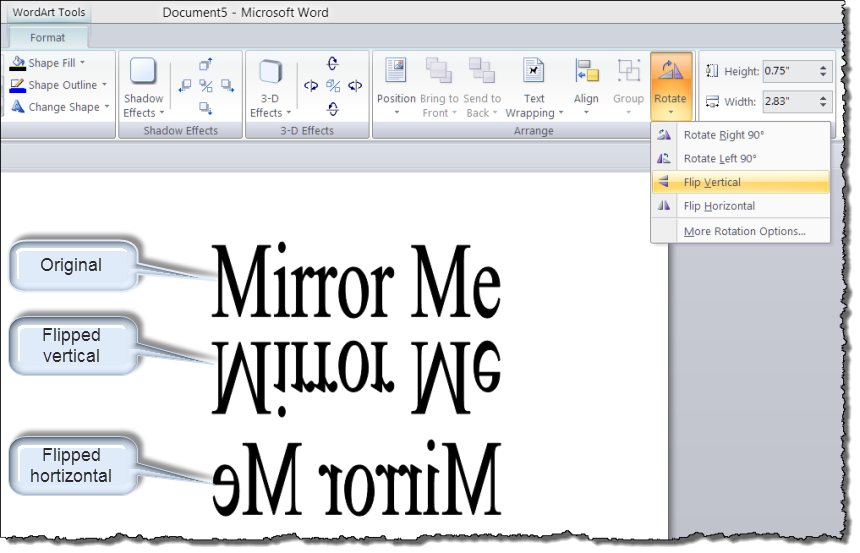This screenshot has height=553, width=860.
Task: Tilt 3-D effect down icon
Action: click(333, 109)
